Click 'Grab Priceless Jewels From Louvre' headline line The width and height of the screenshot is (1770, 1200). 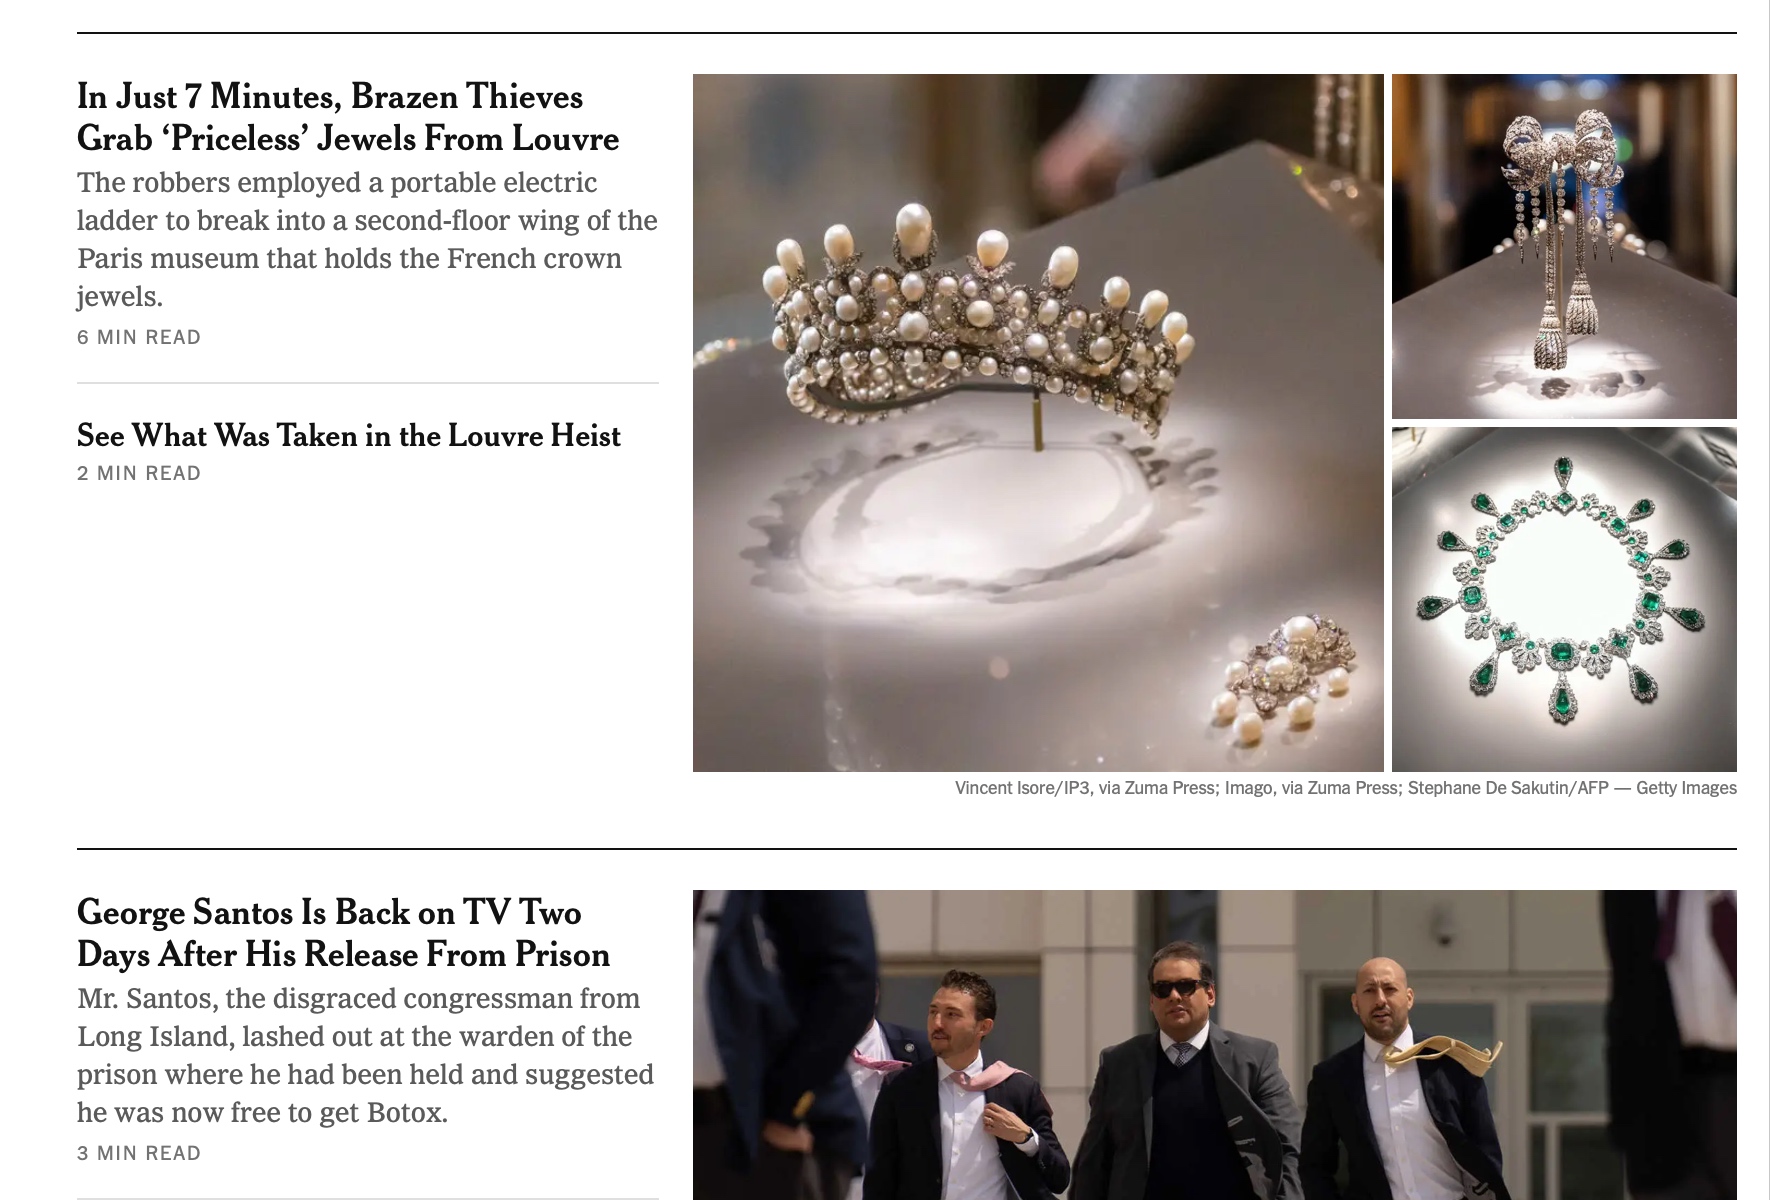pos(348,138)
